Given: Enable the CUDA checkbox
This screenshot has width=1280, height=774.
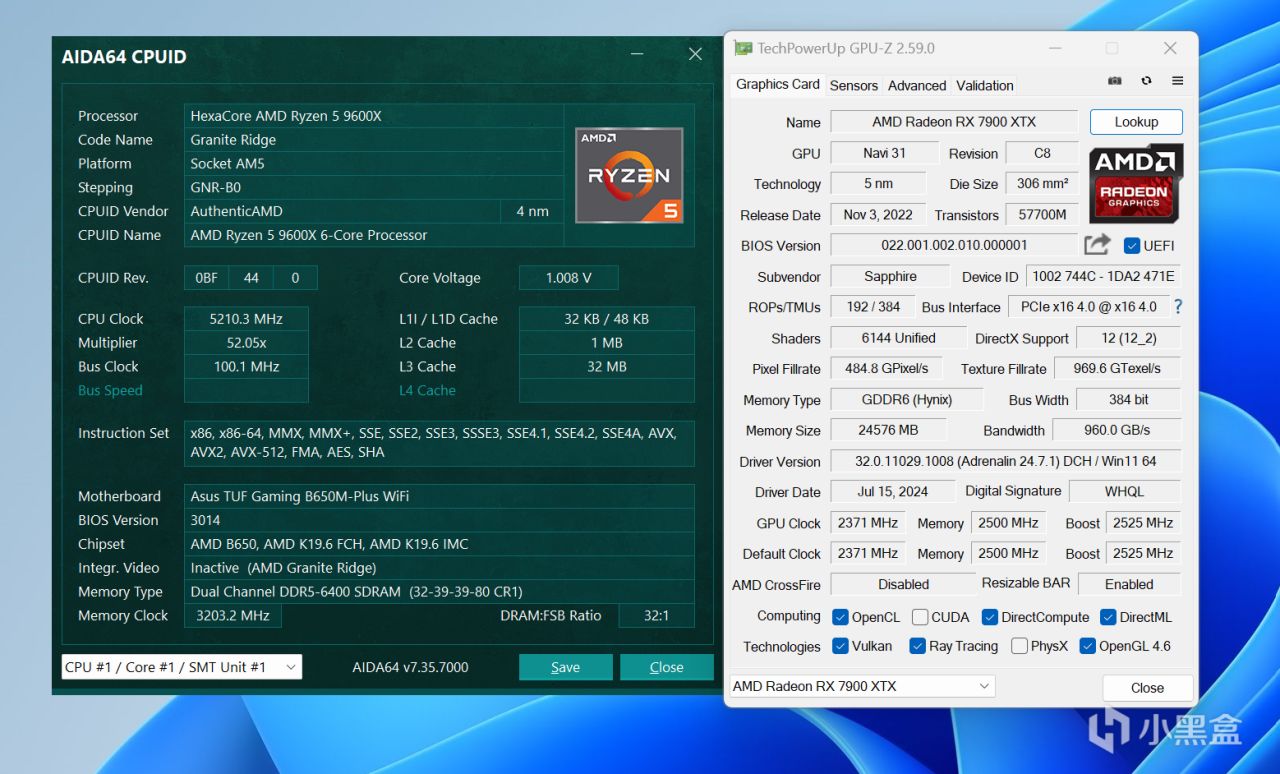Looking at the screenshot, I should coord(920,617).
